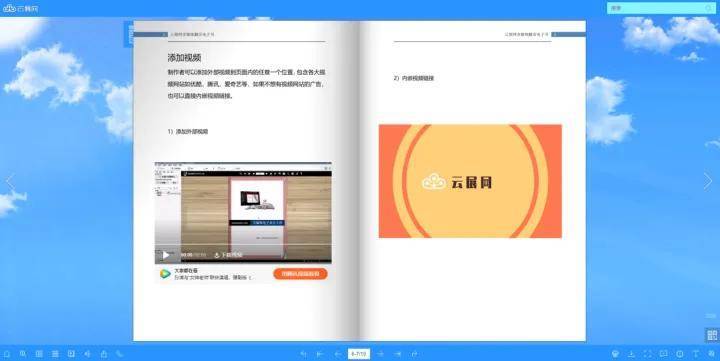Screen dimensions: 720x361
Task: Click the home icon in bottom toolbar
Action: coord(7,354)
